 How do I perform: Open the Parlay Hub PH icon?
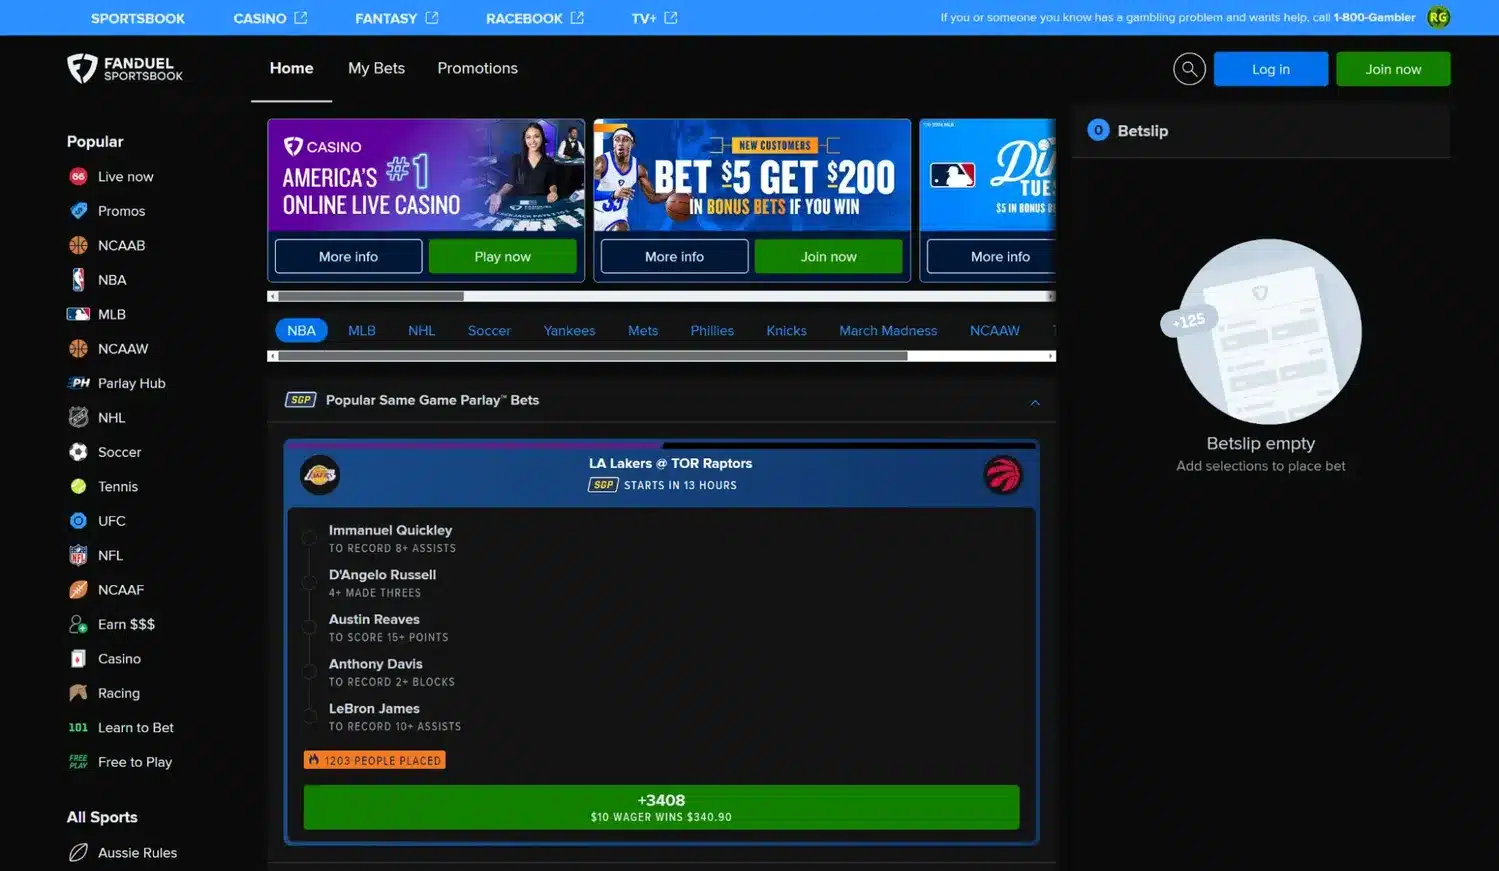click(78, 383)
